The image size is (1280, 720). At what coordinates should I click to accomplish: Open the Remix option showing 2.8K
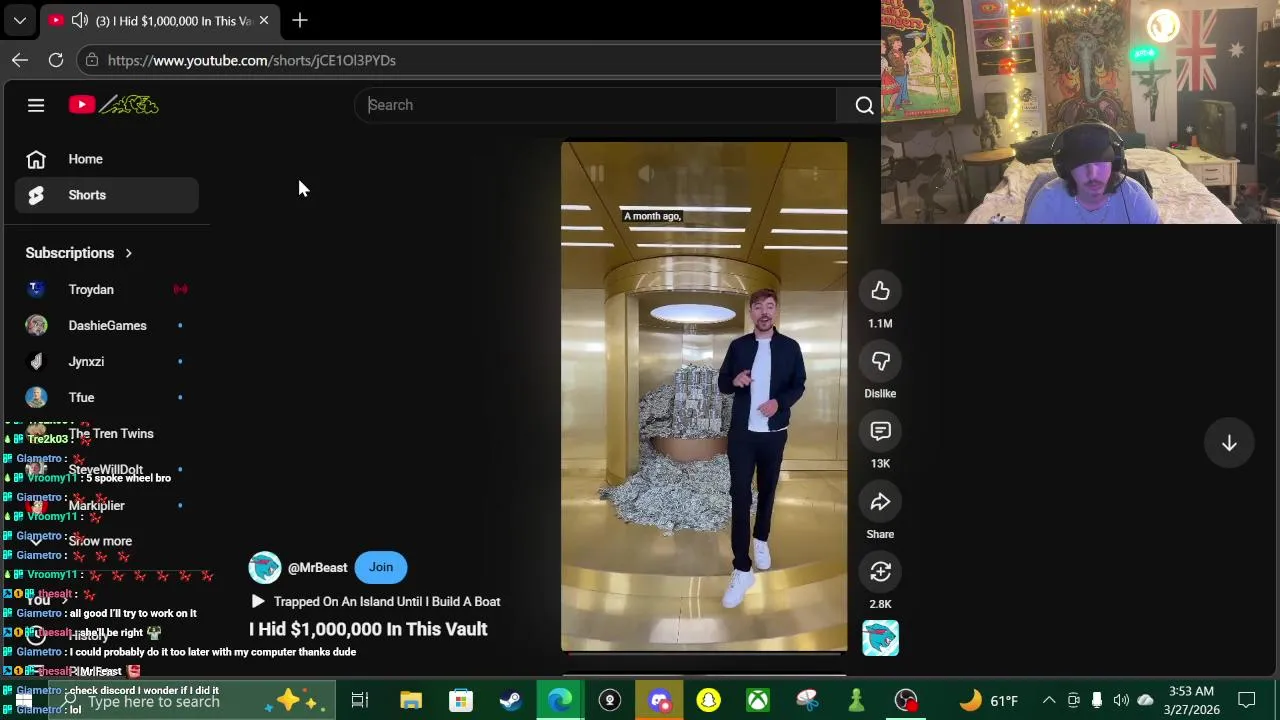880,572
